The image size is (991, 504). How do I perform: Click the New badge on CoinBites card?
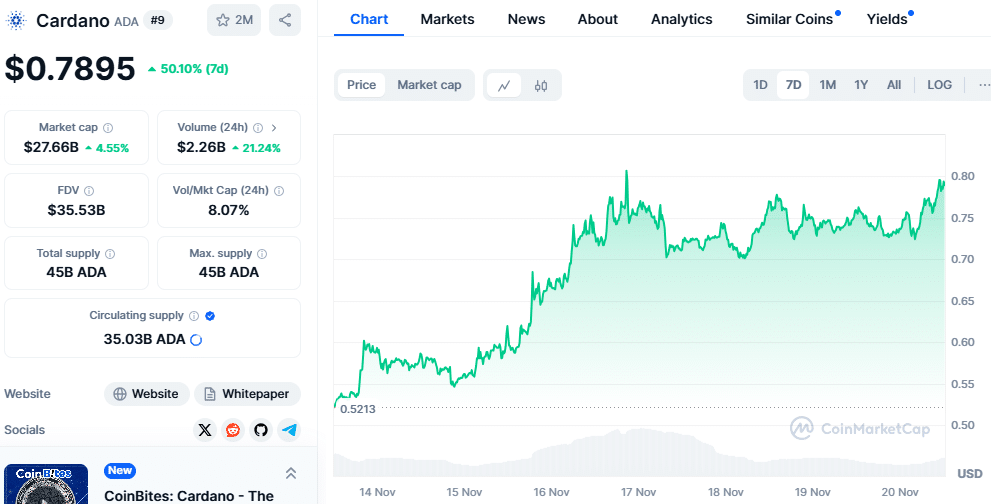tap(120, 470)
